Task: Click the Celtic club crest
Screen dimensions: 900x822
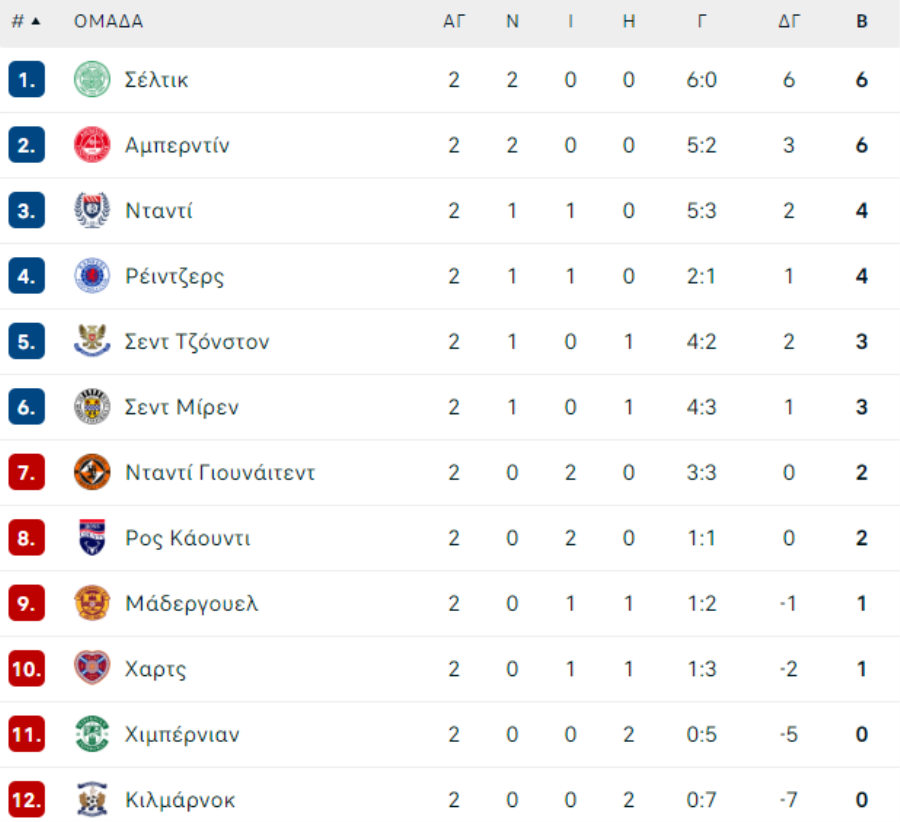Action: click(x=92, y=79)
